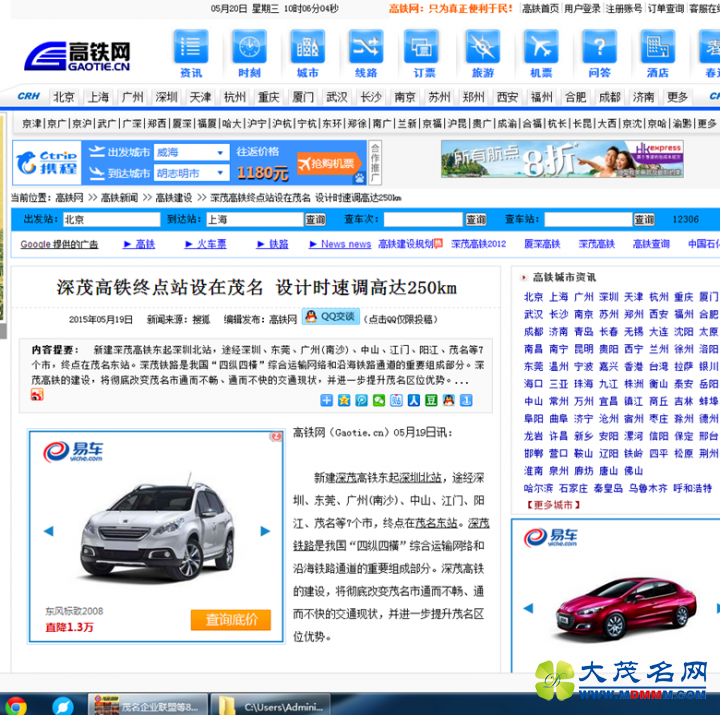Click 查询 button beside 查车次 field
Image resolution: width=720 pixels, height=715 pixels.
pyautogui.click(x=476, y=220)
